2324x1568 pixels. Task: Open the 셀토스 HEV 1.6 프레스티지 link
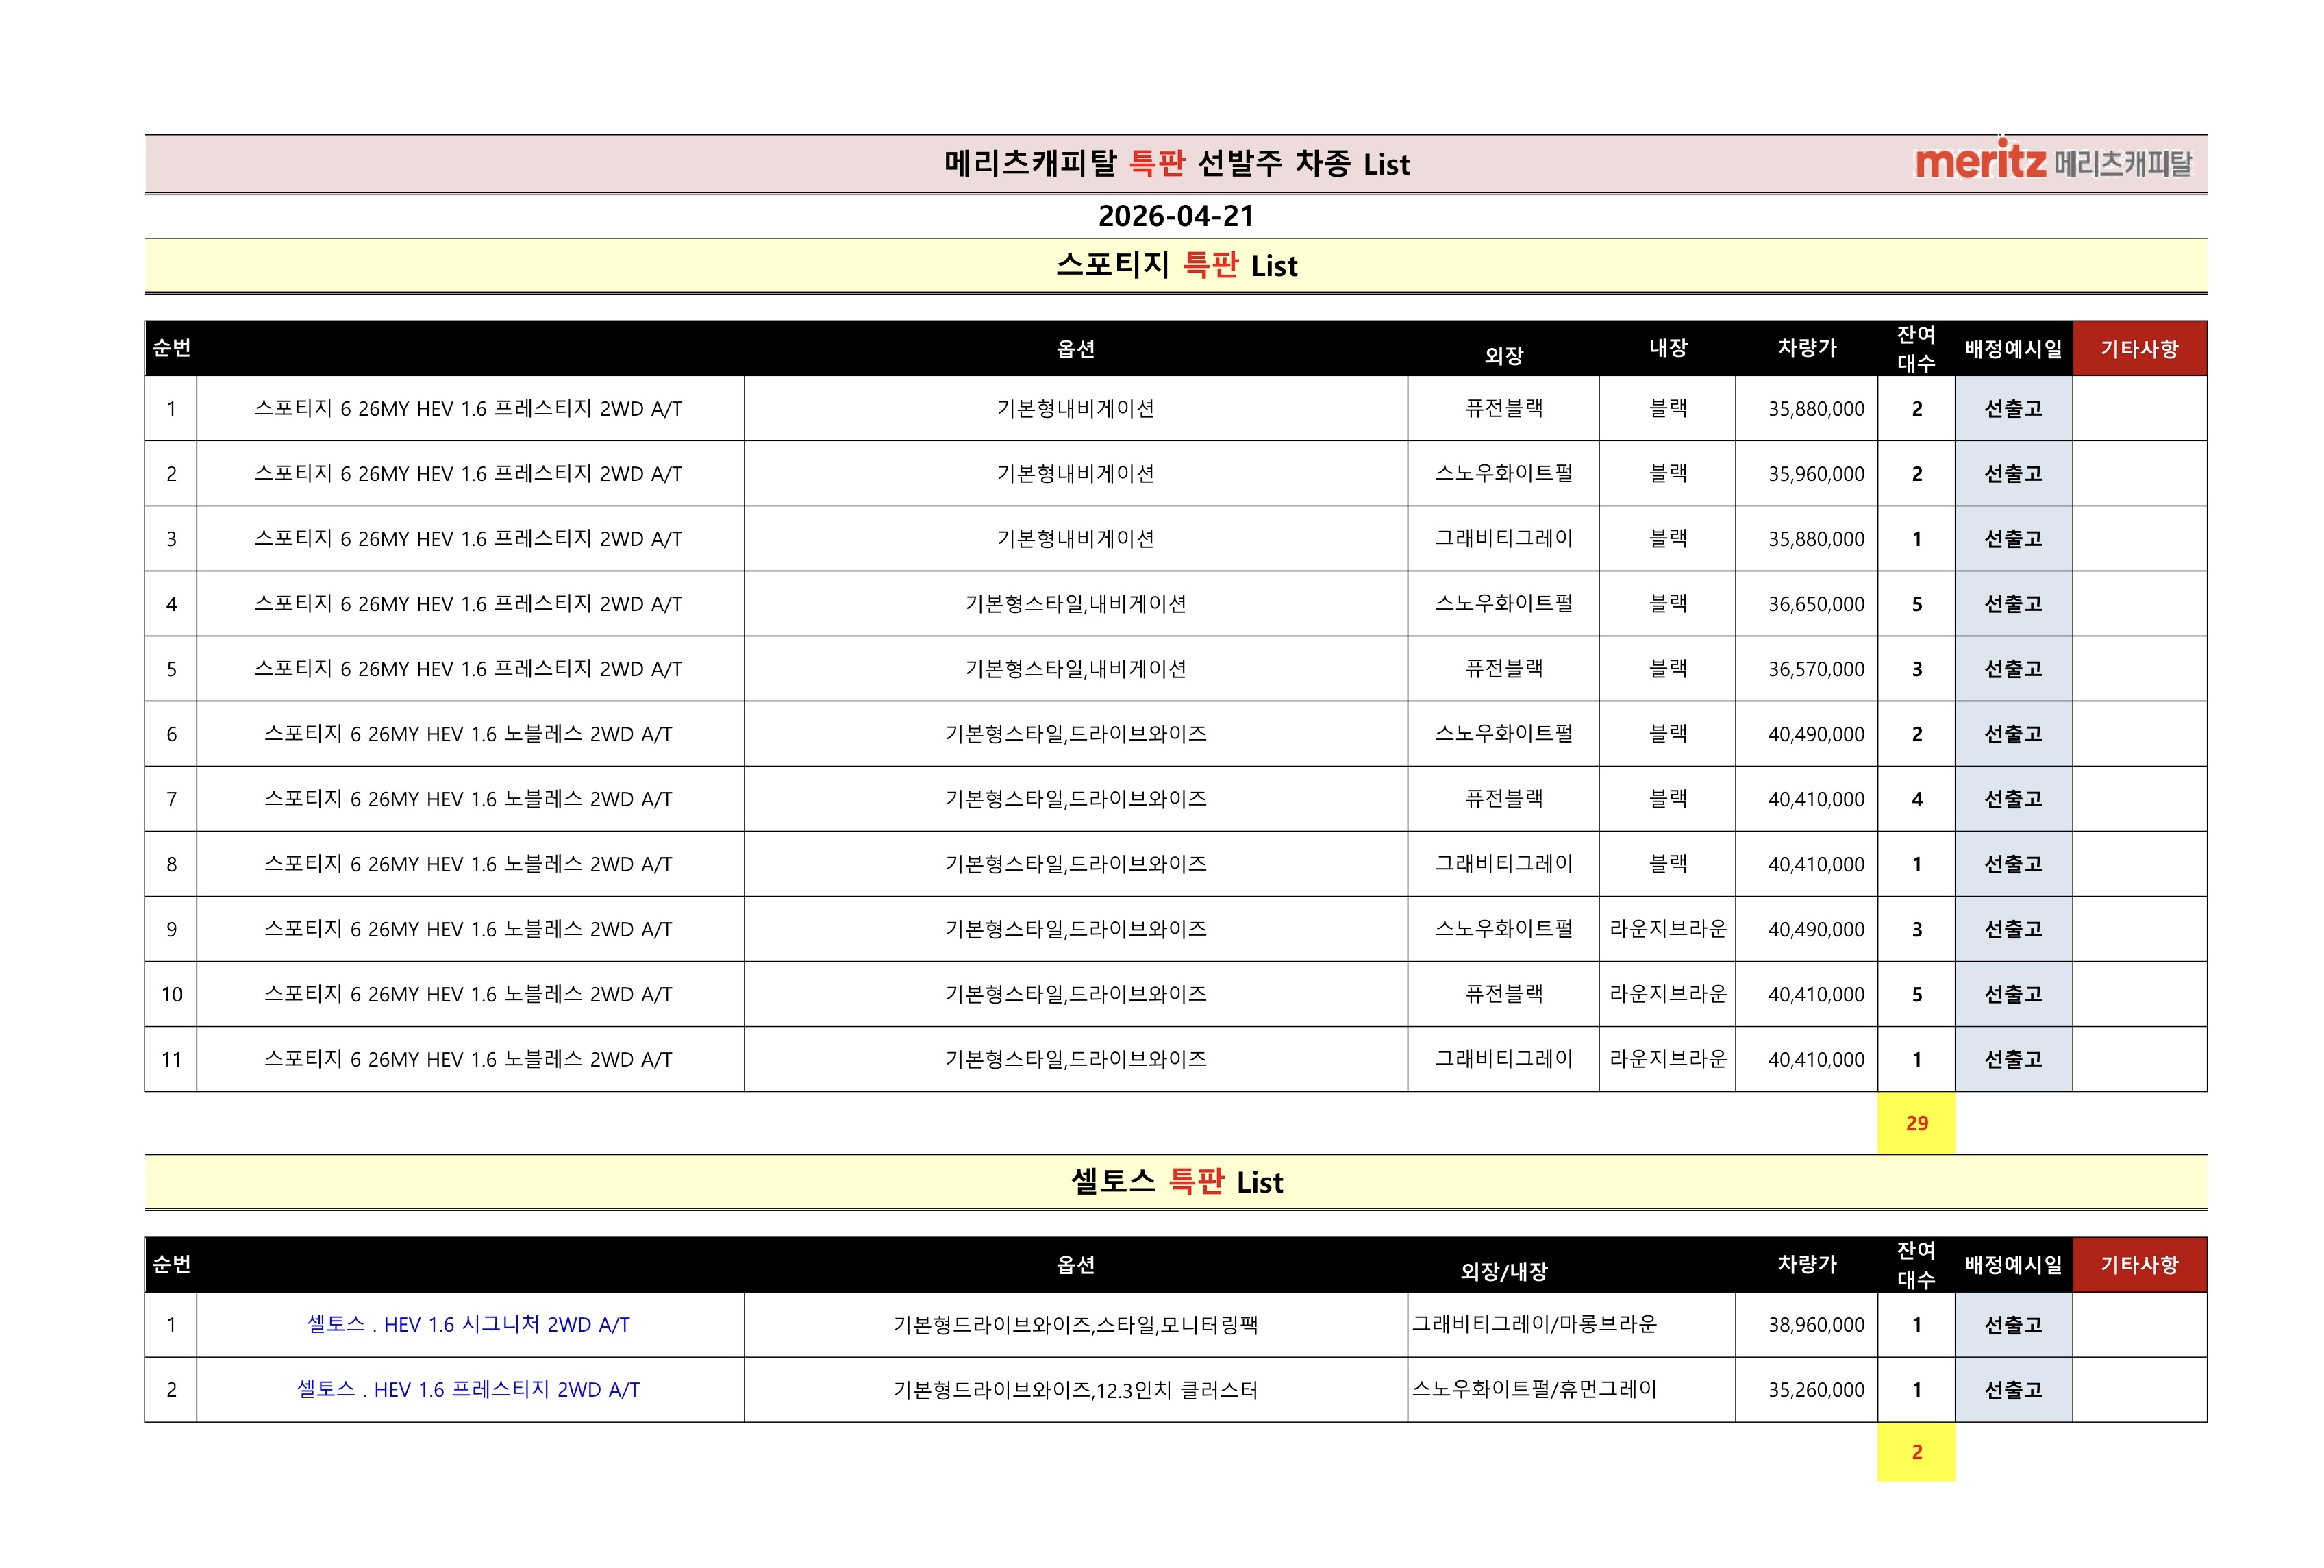[468, 1390]
